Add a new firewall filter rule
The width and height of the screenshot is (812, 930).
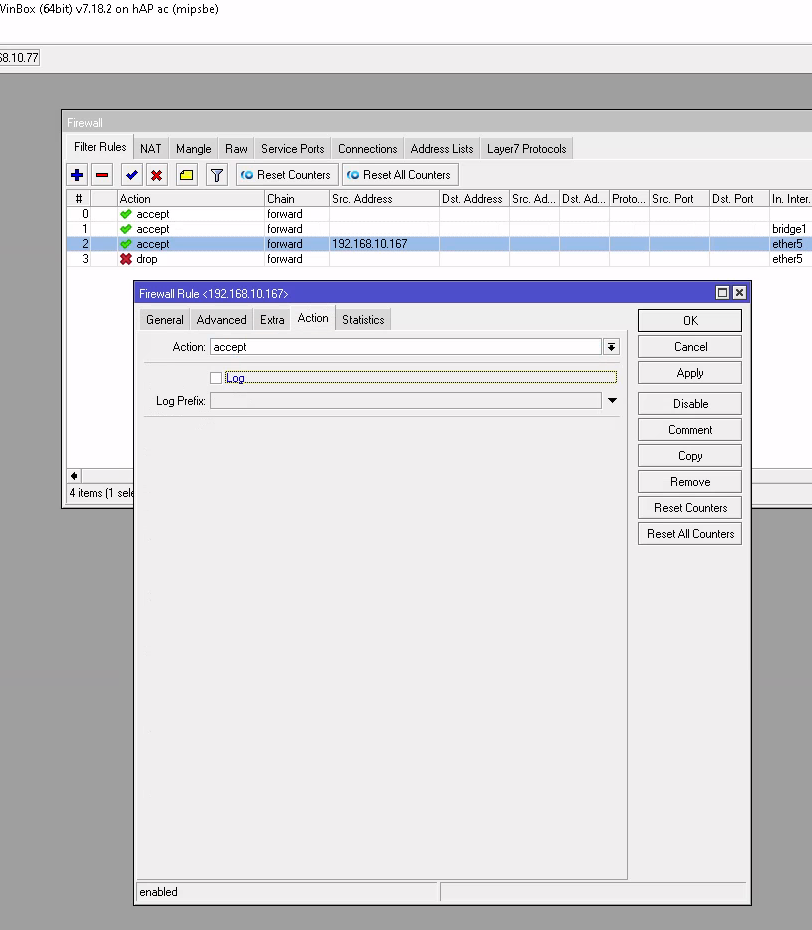tap(77, 175)
